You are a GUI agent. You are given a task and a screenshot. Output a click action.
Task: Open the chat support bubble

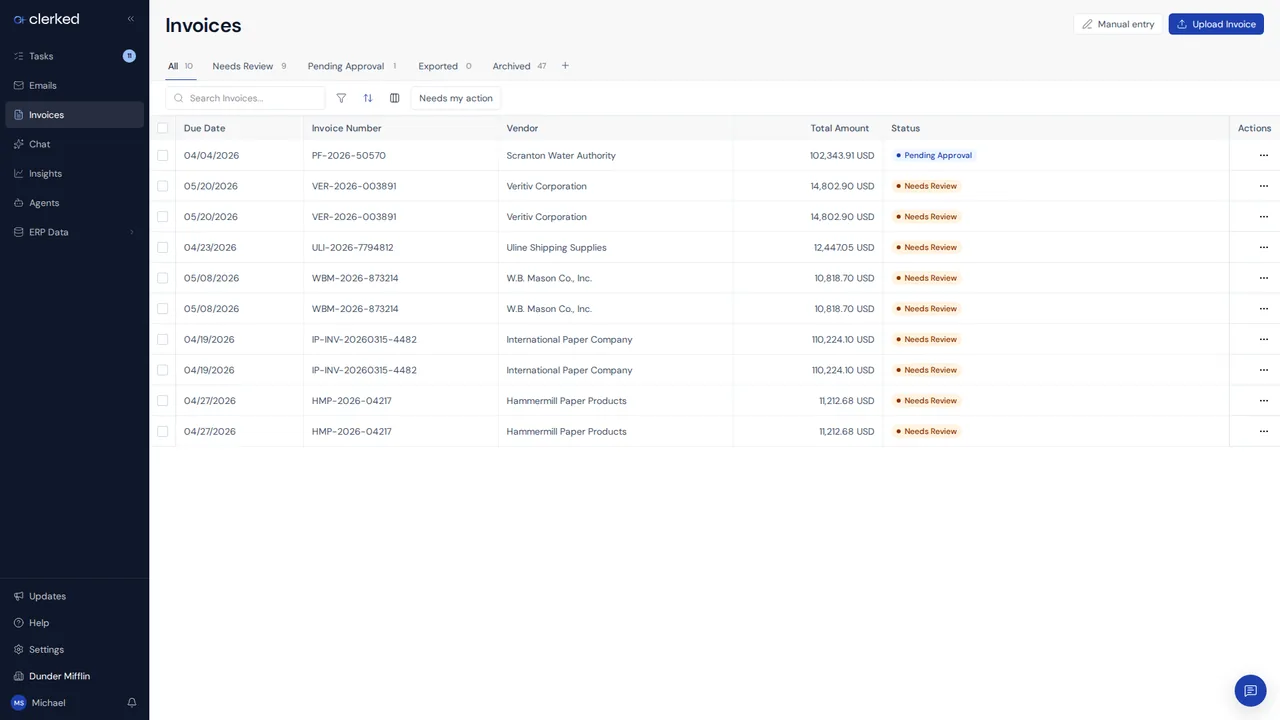click(x=1250, y=690)
